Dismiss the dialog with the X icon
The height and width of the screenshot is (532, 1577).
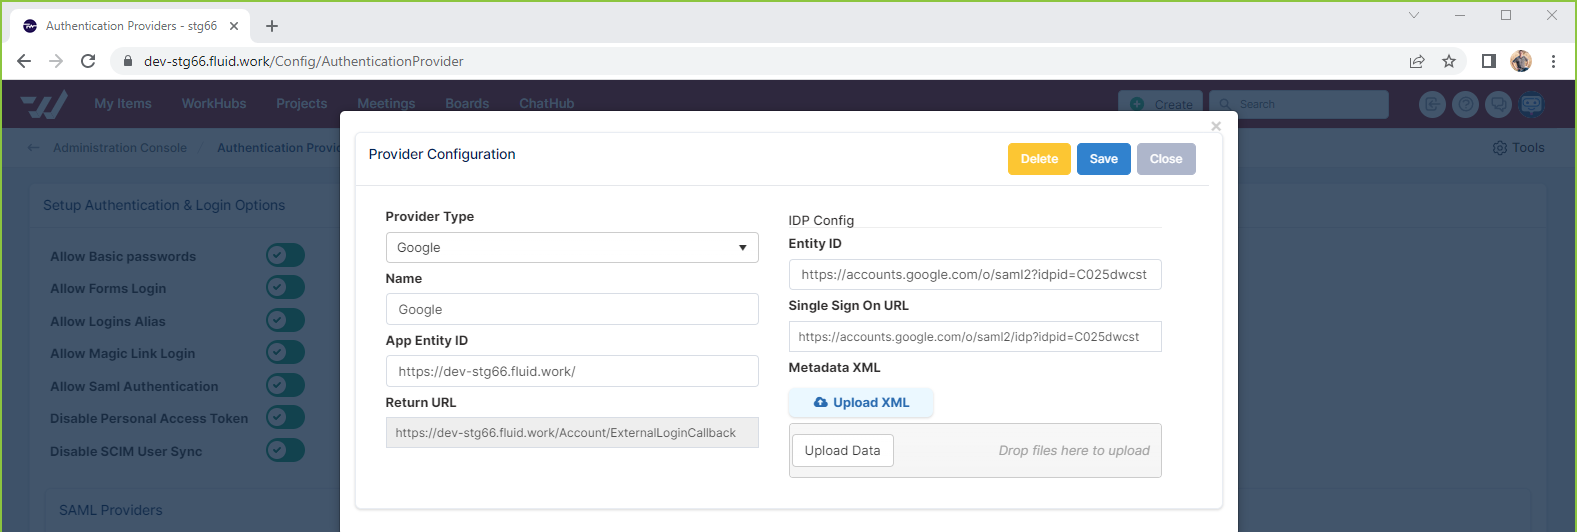pyautogui.click(x=1216, y=126)
